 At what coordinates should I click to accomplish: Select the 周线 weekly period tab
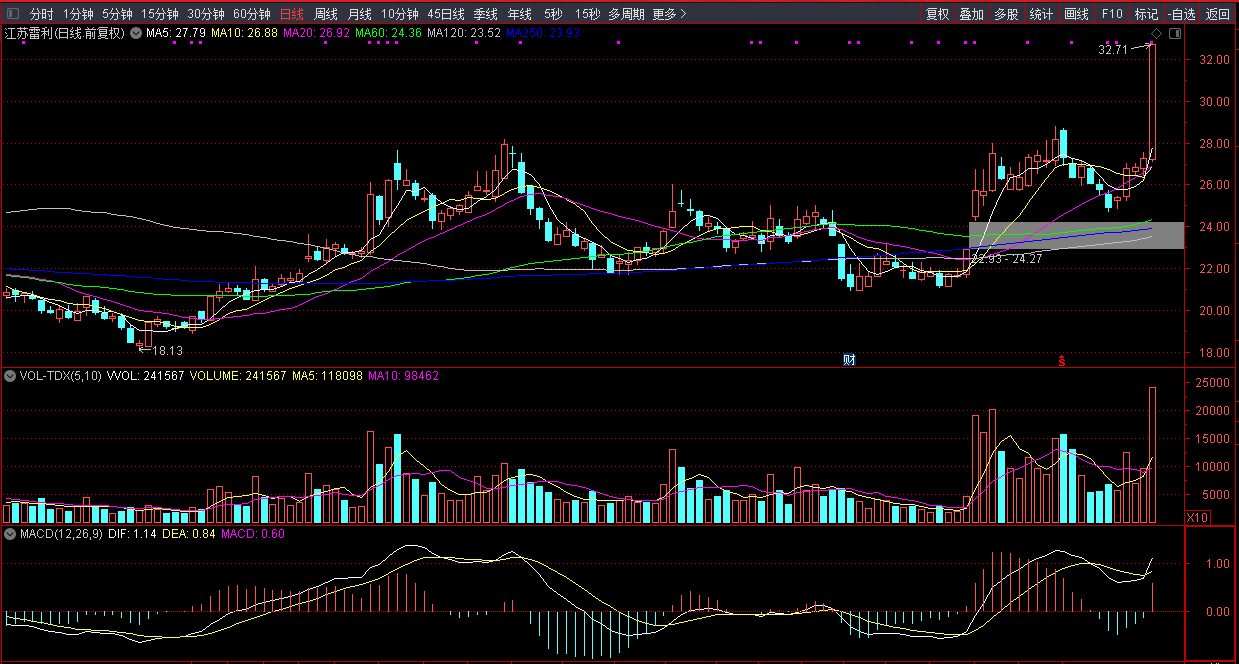tap(326, 14)
